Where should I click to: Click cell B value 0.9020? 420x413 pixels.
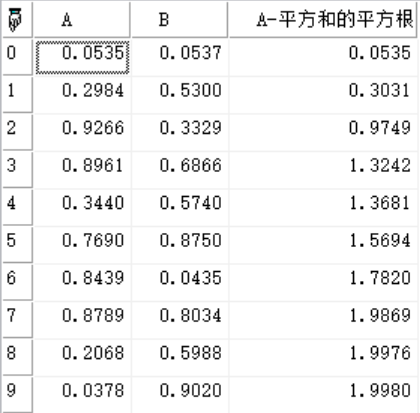(180, 395)
